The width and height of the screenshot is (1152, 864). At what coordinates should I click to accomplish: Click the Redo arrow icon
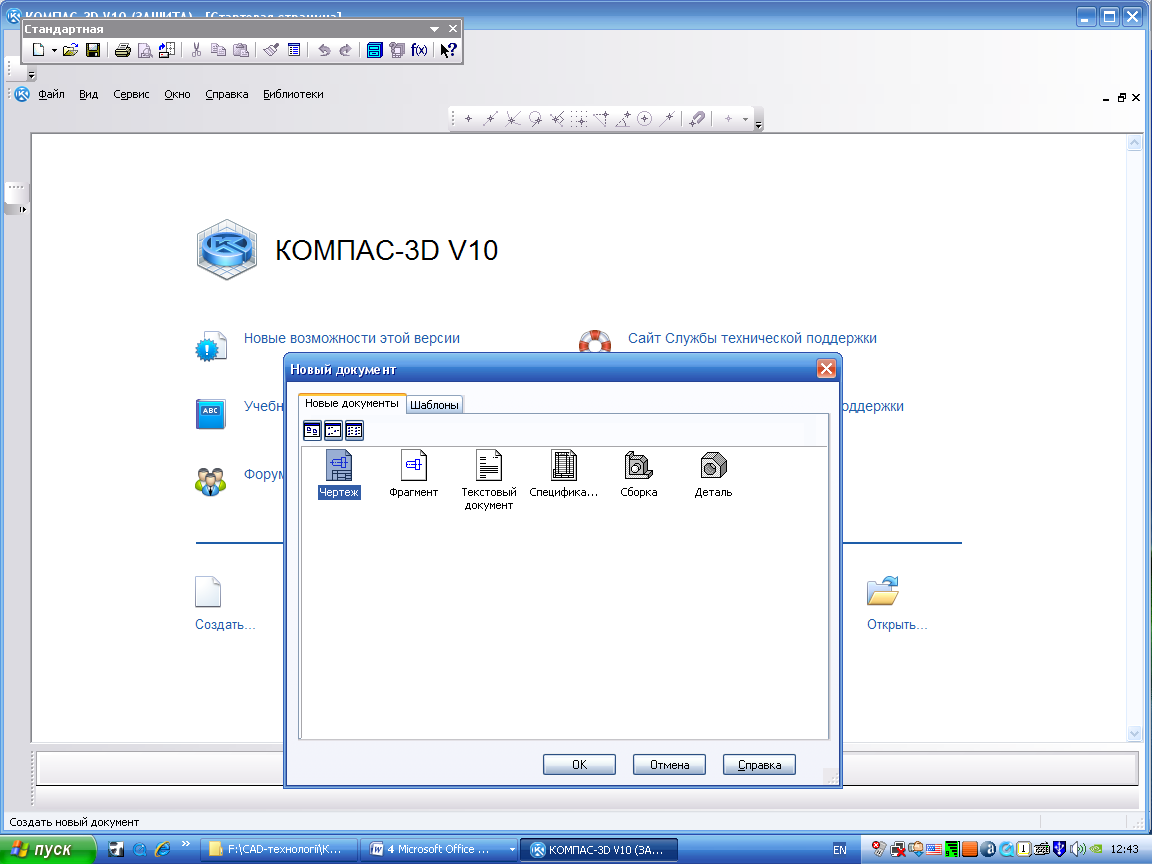point(345,50)
